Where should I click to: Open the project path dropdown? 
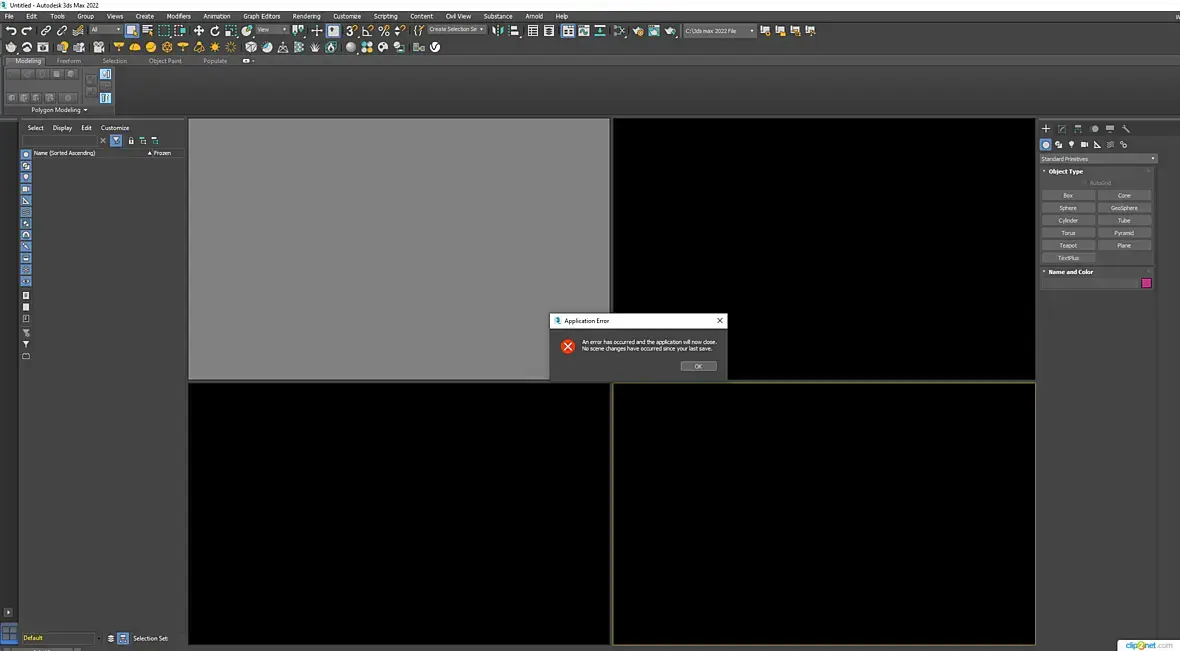719,31
